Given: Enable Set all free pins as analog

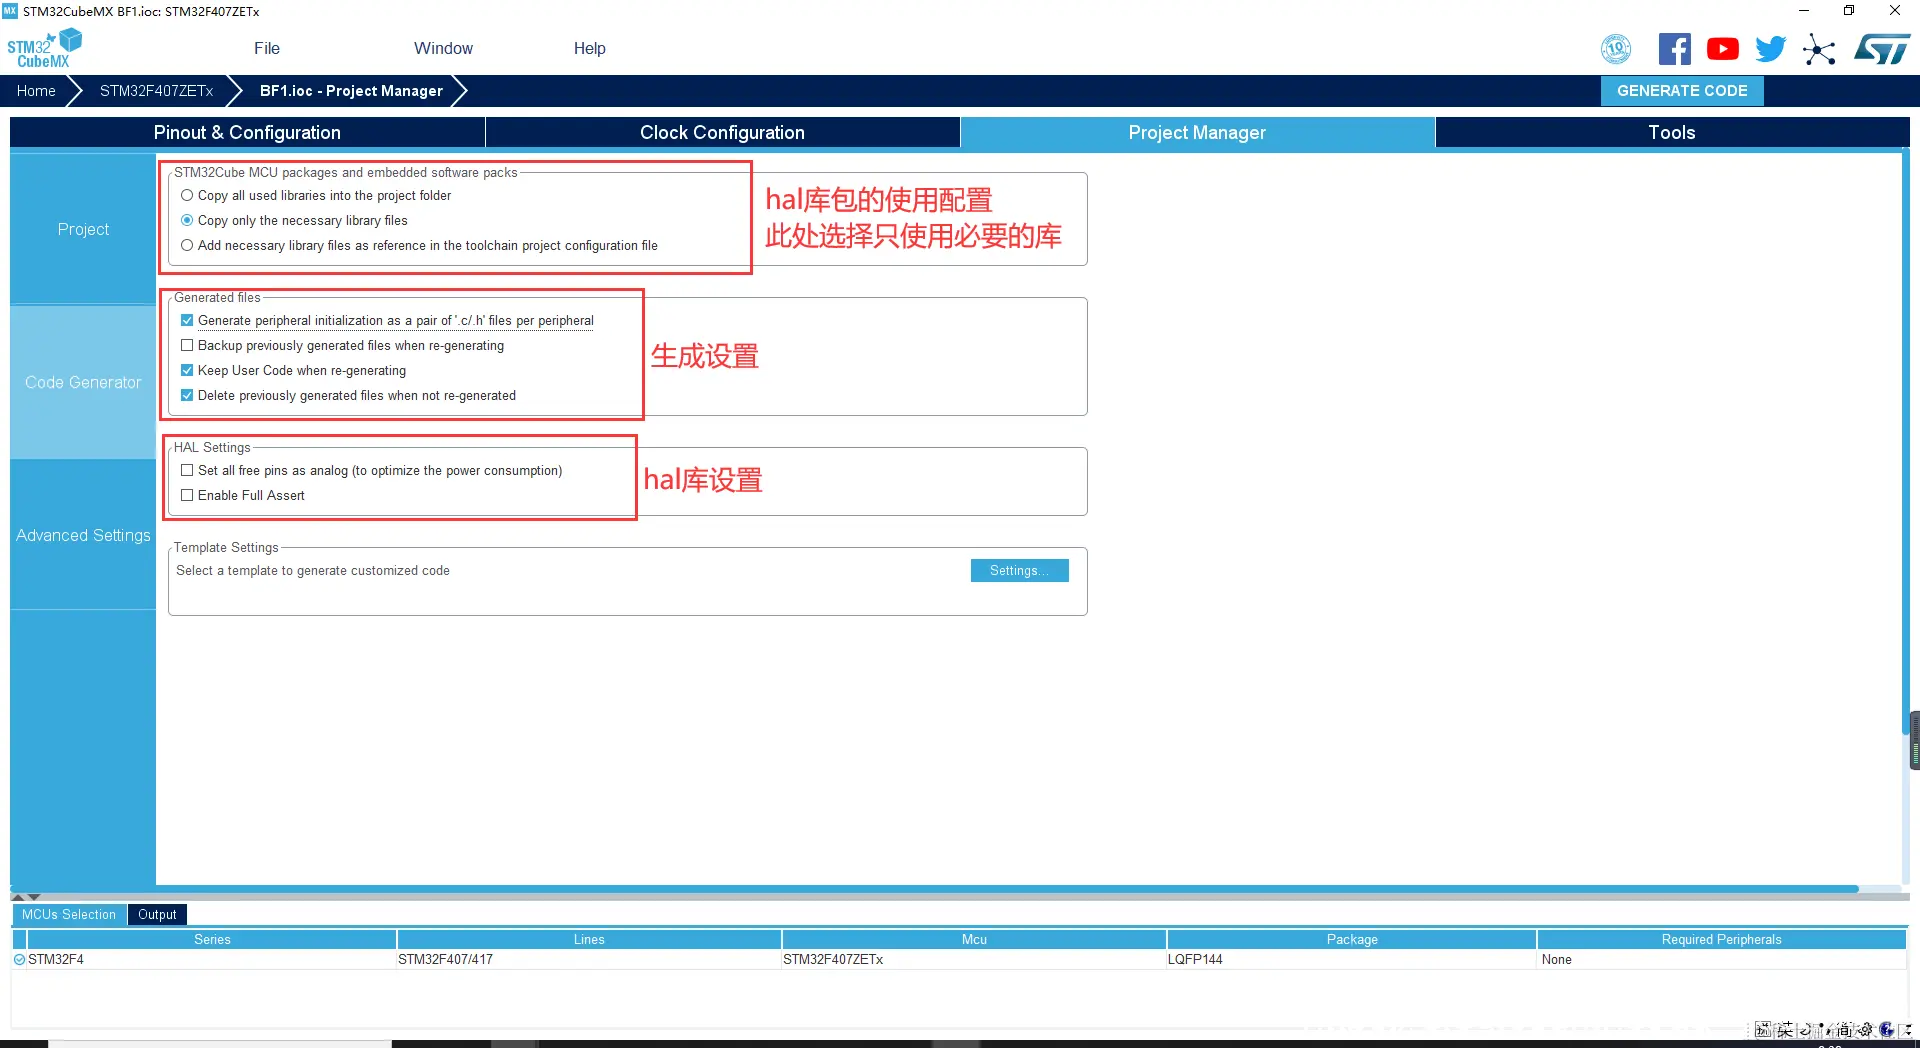Looking at the screenshot, I should coord(187,470).
